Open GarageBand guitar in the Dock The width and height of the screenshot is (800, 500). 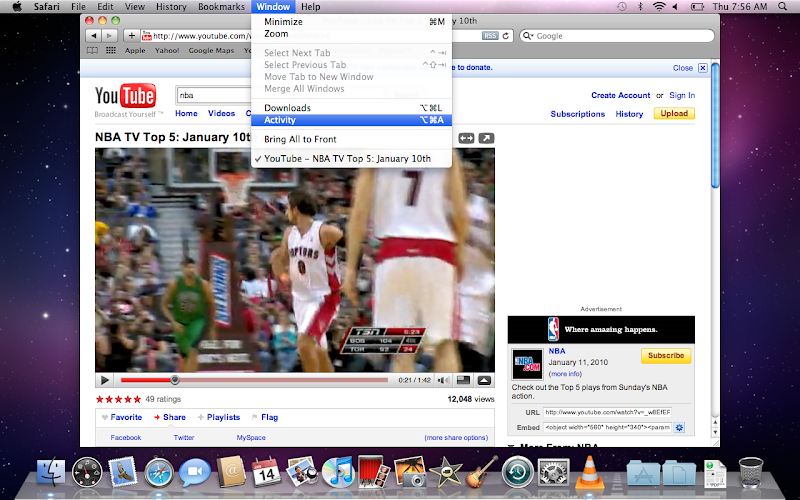tap(481, 471)
